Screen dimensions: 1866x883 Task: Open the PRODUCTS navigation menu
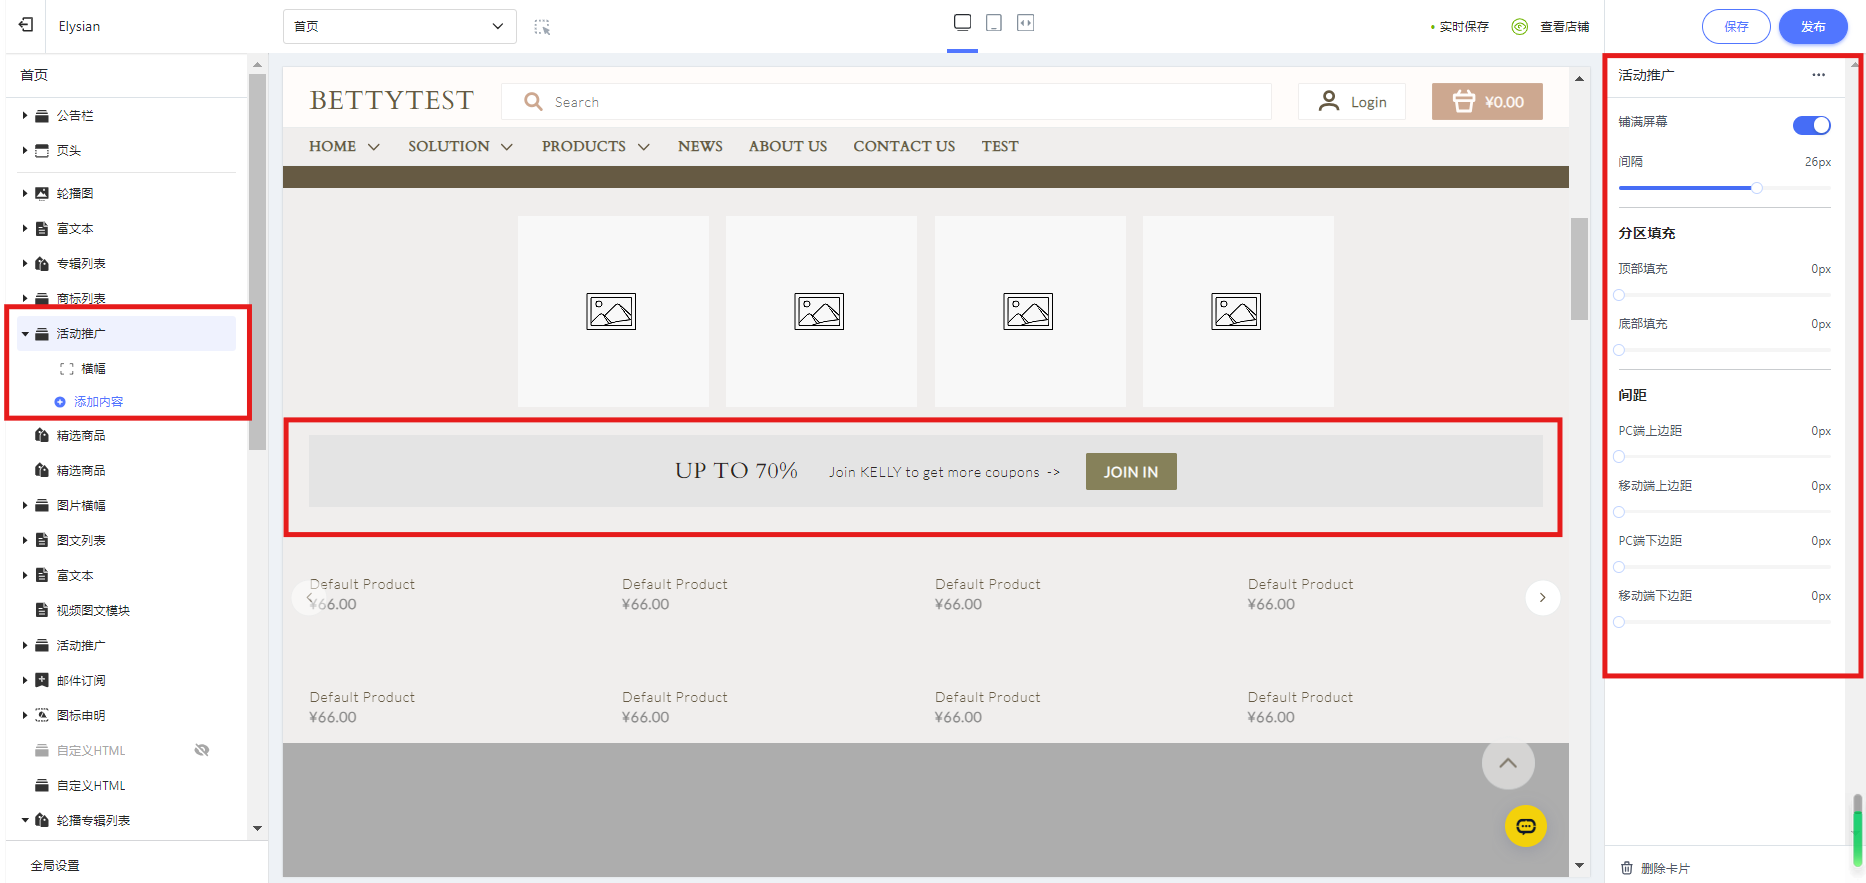coord(595,146)
